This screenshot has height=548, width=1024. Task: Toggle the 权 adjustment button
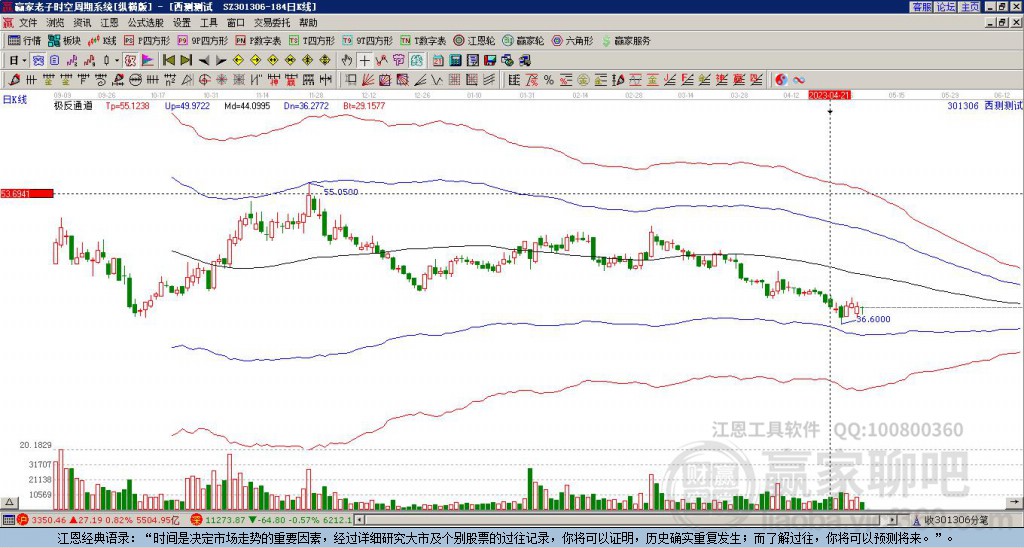(x=130, y=61)
